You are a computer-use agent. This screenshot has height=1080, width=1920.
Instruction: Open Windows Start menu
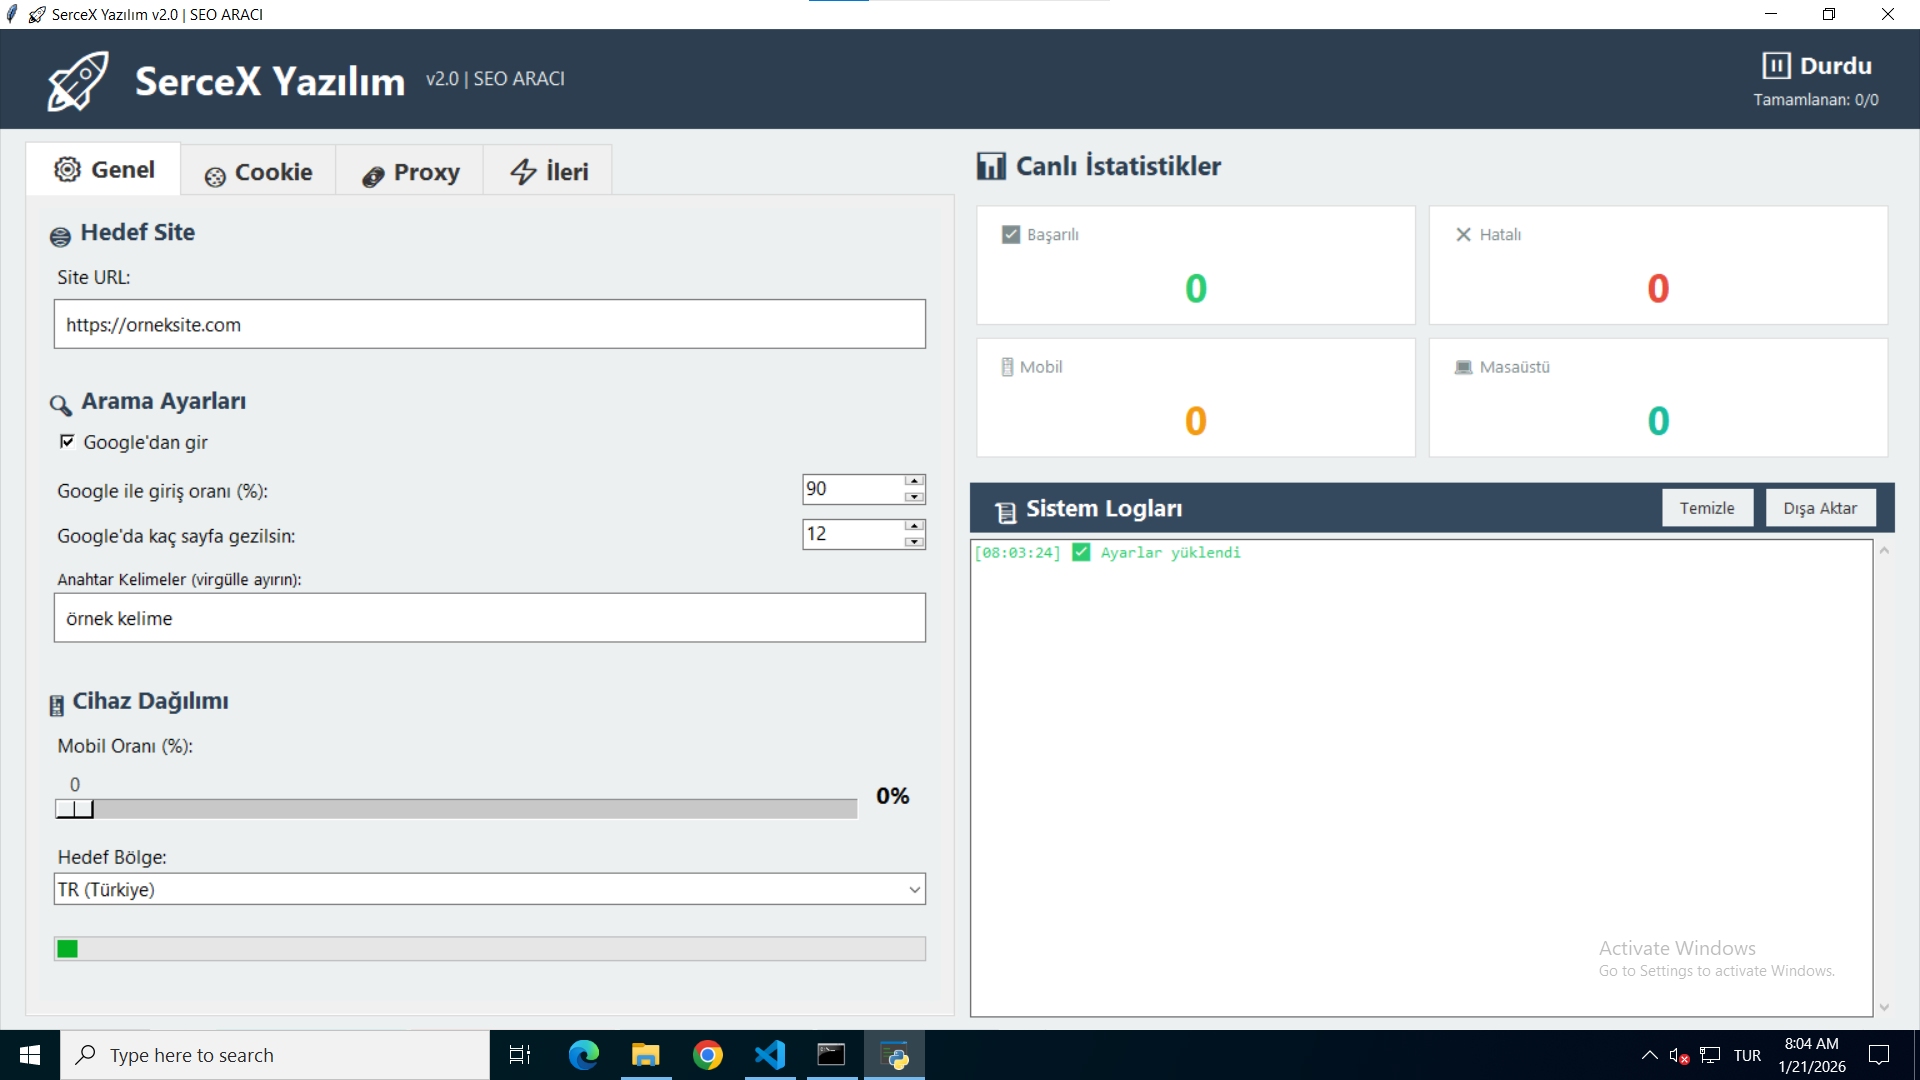(30, 1055)
